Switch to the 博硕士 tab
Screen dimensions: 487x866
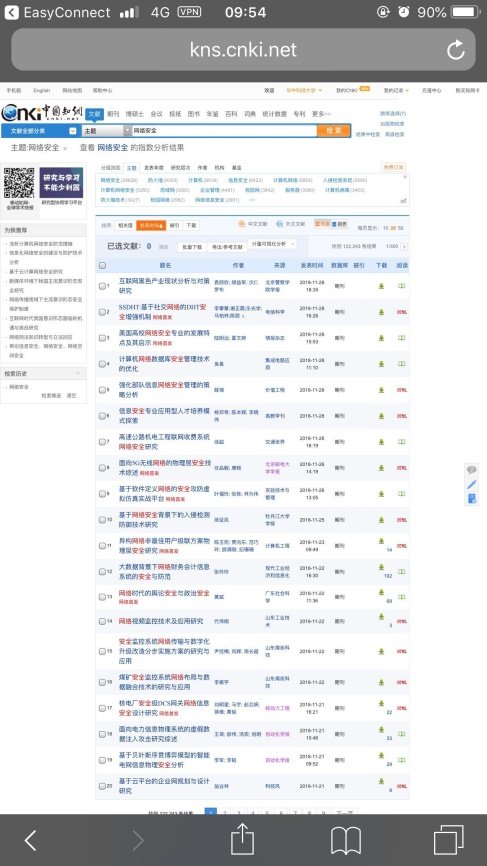pyautogui.click(x=134, y=114)
